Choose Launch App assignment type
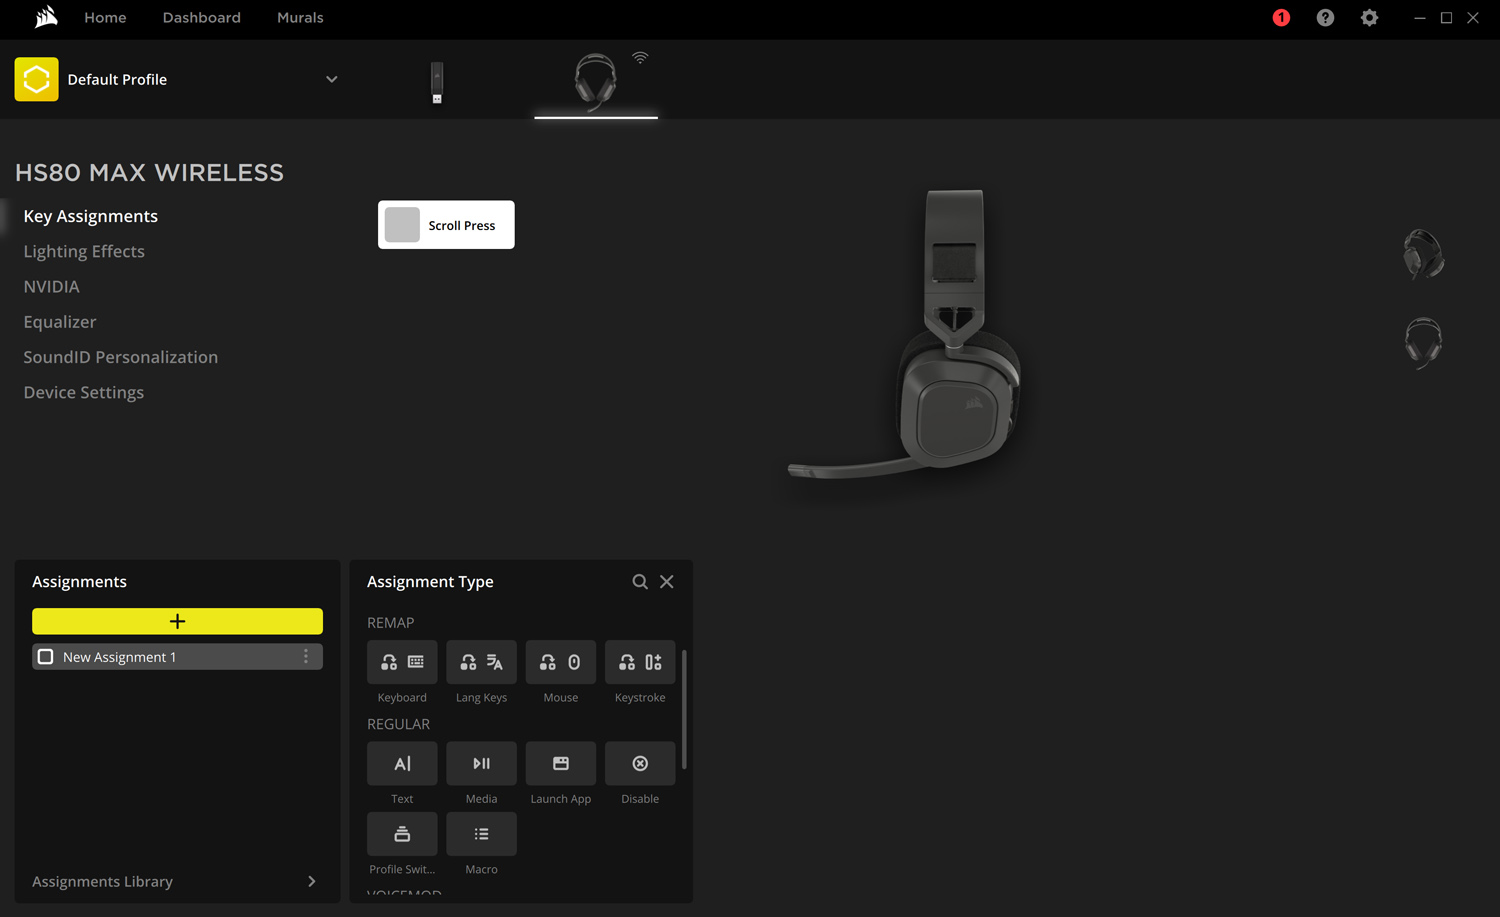Viewport: 1500px width, 917px height. tap(561, 763)
